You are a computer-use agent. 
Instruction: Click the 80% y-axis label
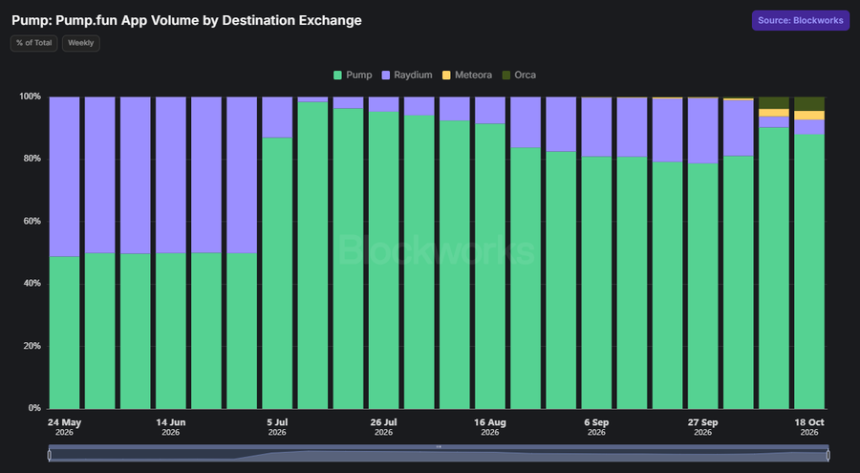tap(32, 159)
